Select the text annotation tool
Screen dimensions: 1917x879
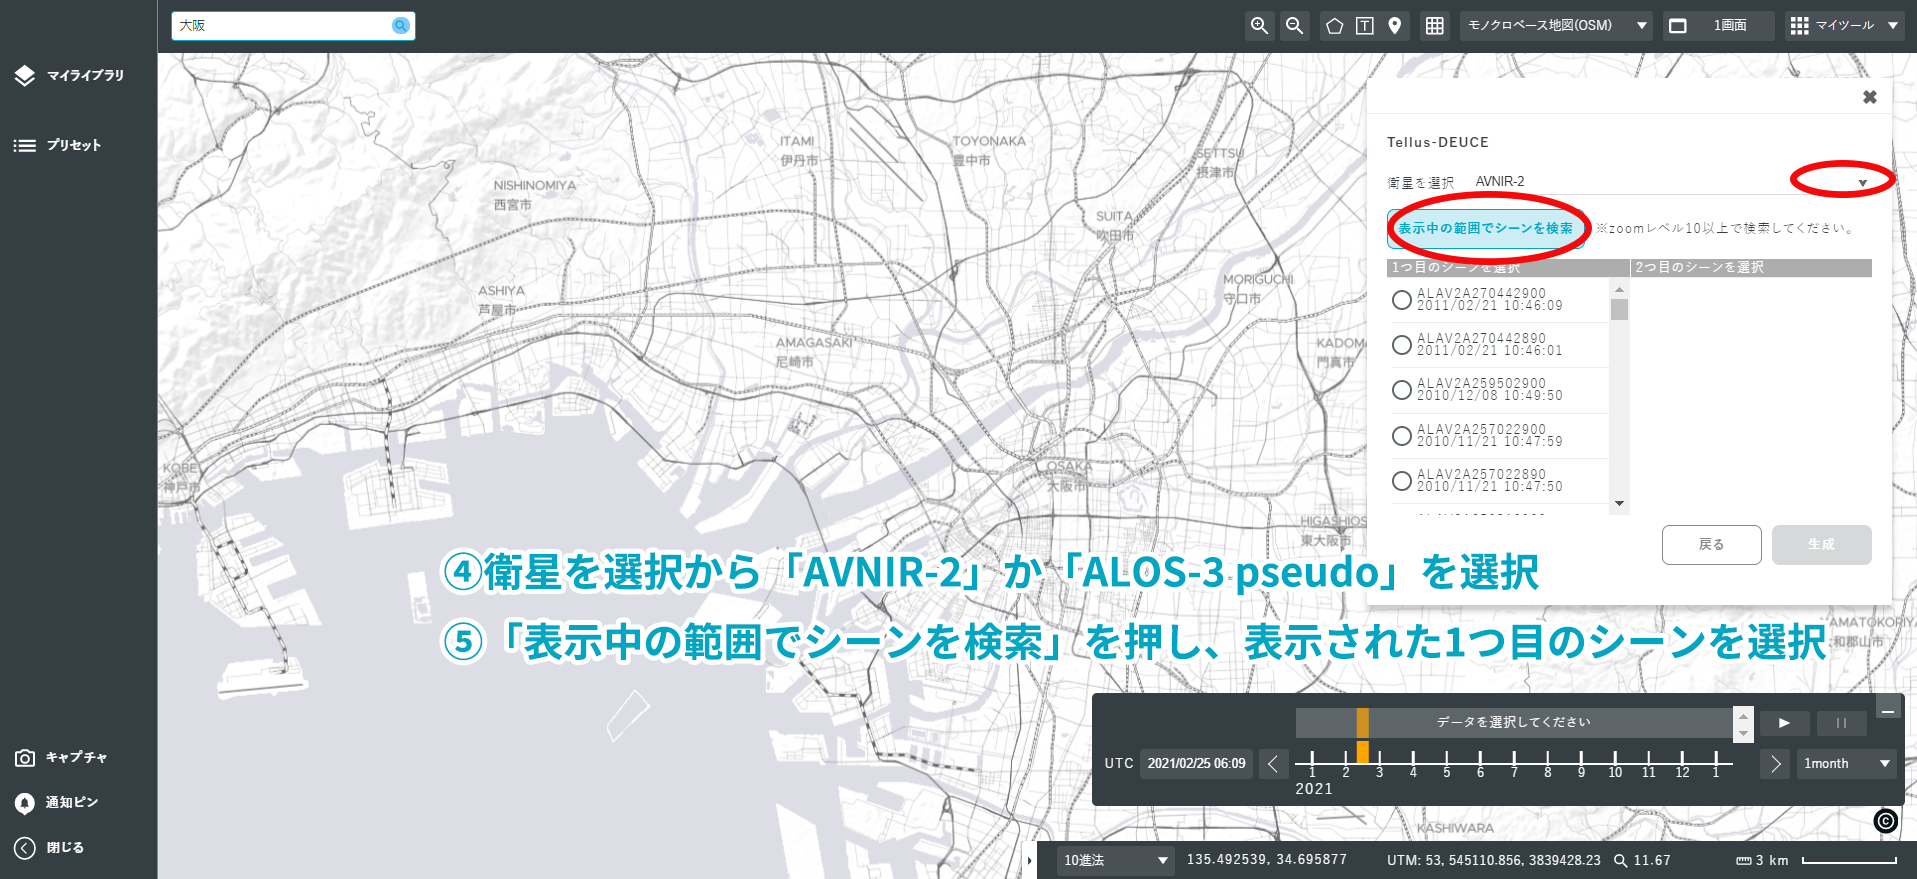[x=1364, y=26]
